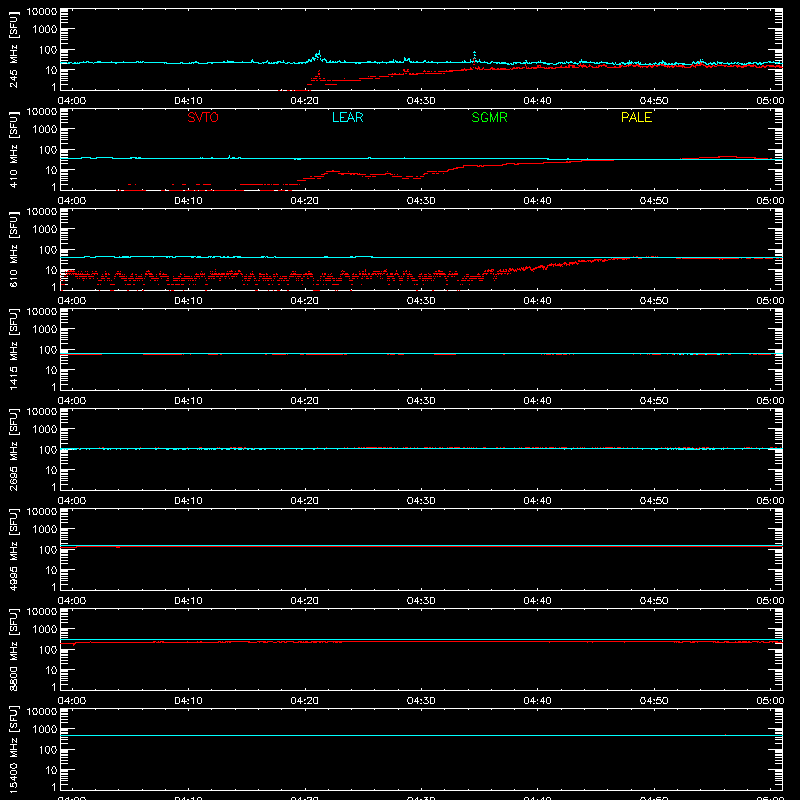
Task: Click 04:00 time label under 410 MHz plot
Action: pyautogui.click(x=72, y=201)
